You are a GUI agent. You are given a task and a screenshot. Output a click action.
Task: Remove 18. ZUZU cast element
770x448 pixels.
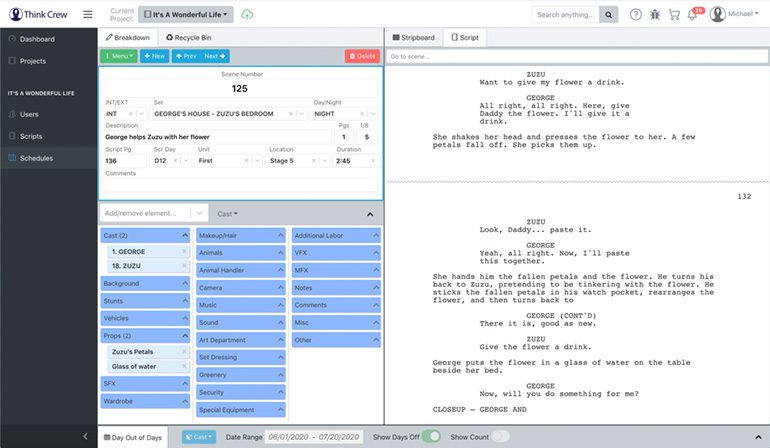pos(184,266)
